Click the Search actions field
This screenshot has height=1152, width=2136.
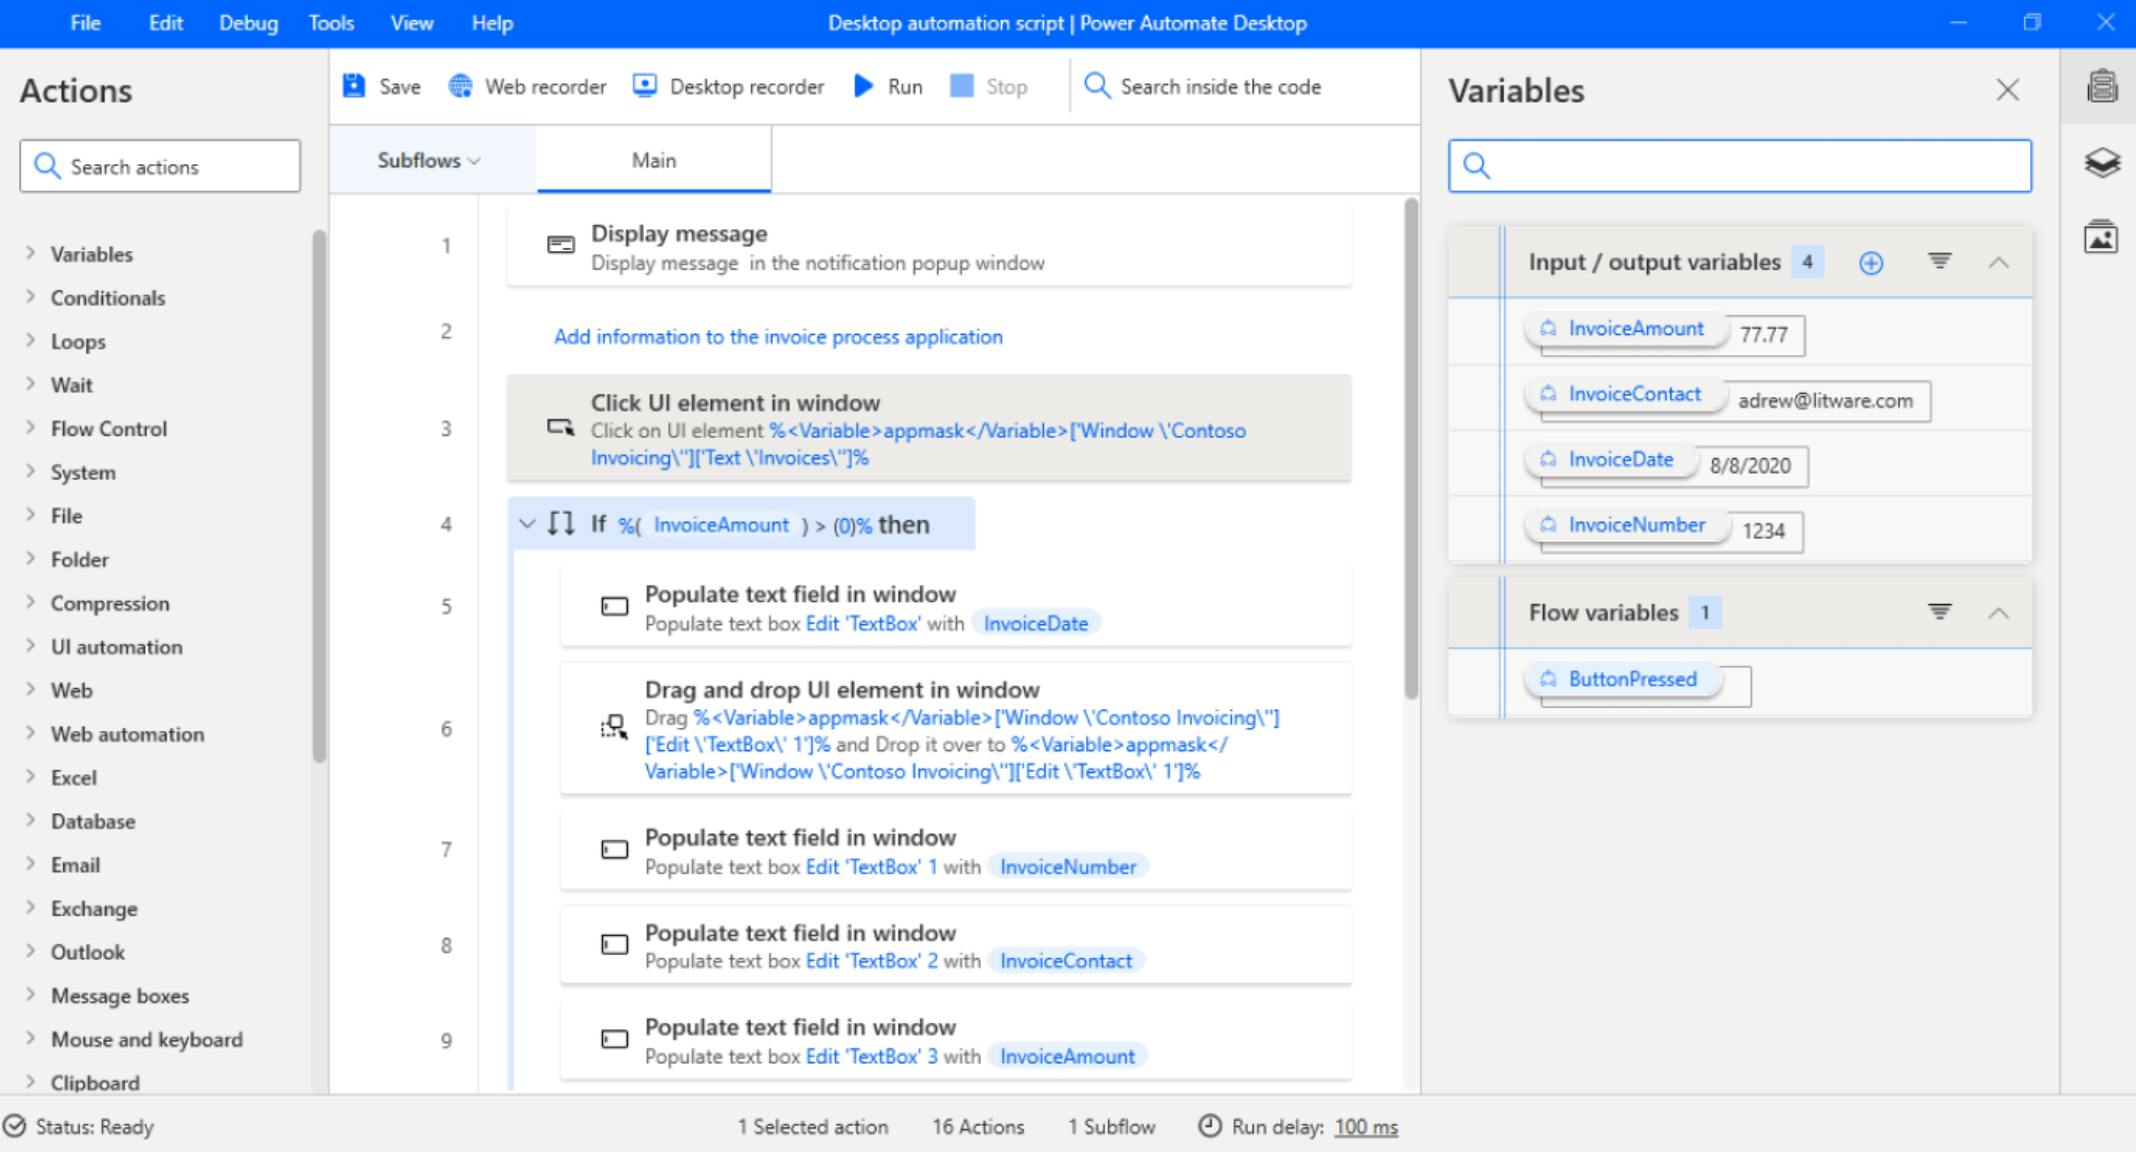pyautogui.click(x=160, y=166)
